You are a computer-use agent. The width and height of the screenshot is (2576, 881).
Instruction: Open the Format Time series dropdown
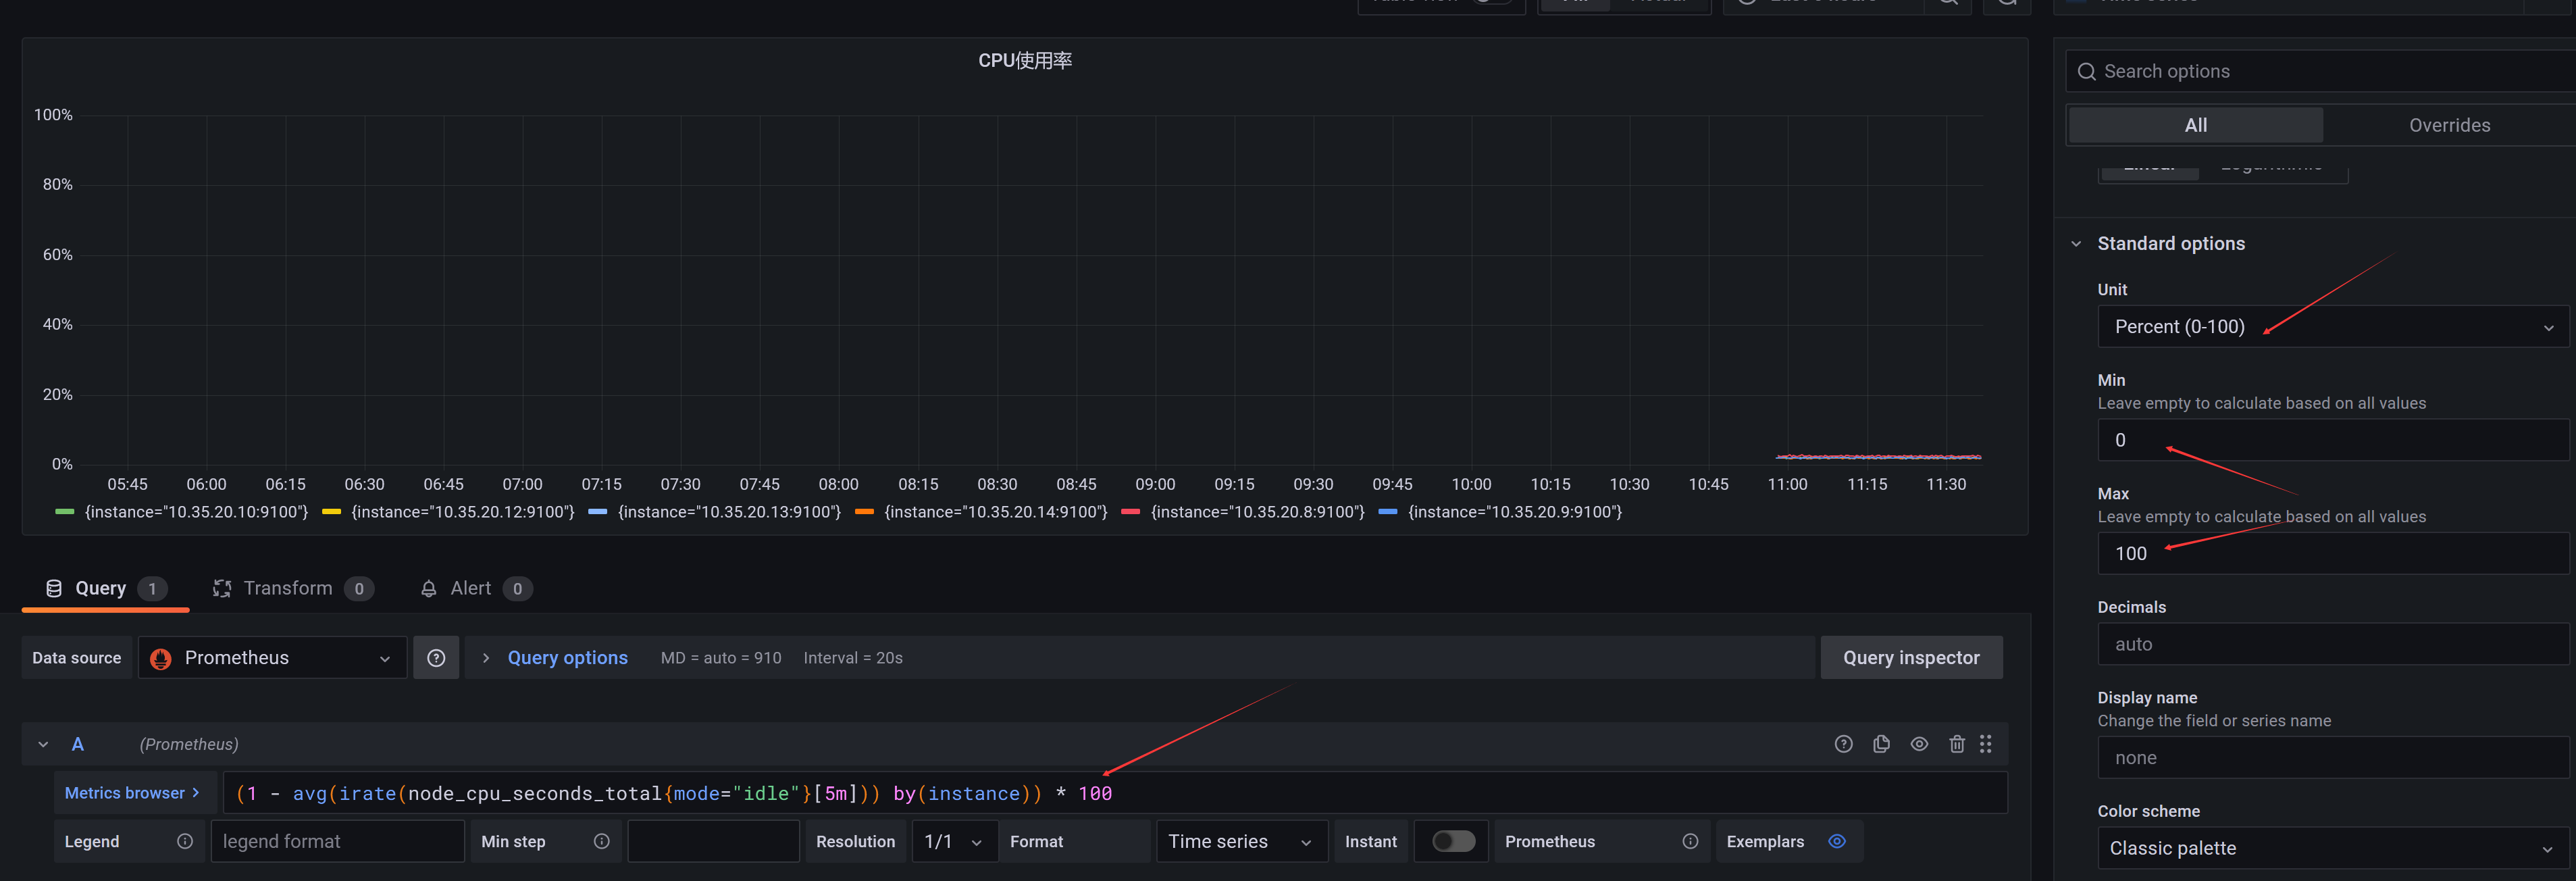pos(1242,842)
